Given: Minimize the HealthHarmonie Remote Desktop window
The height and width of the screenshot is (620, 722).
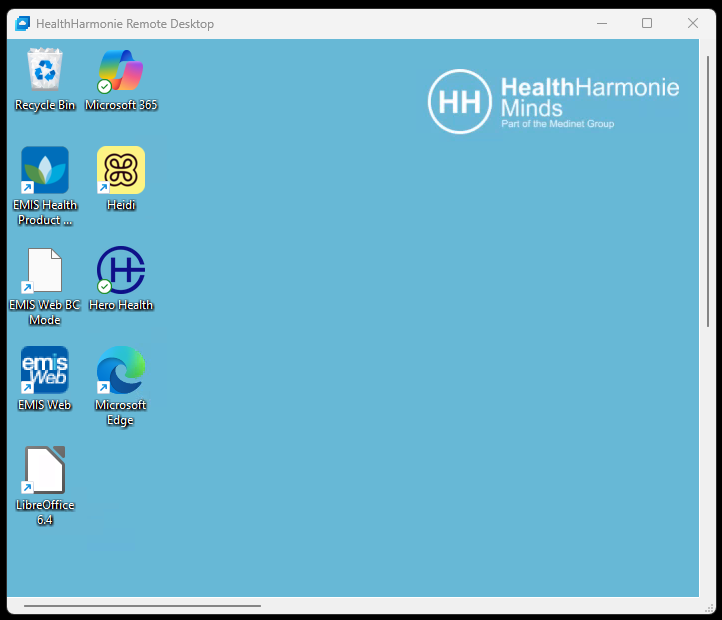Looking at the screenshot, I should (602, 23).
